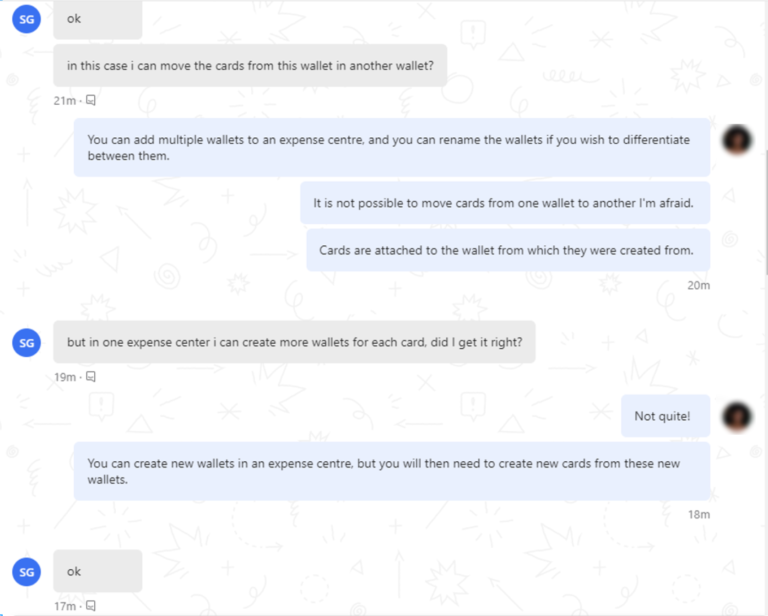Click the note icon next to 17m

click(x=91, y=606)
